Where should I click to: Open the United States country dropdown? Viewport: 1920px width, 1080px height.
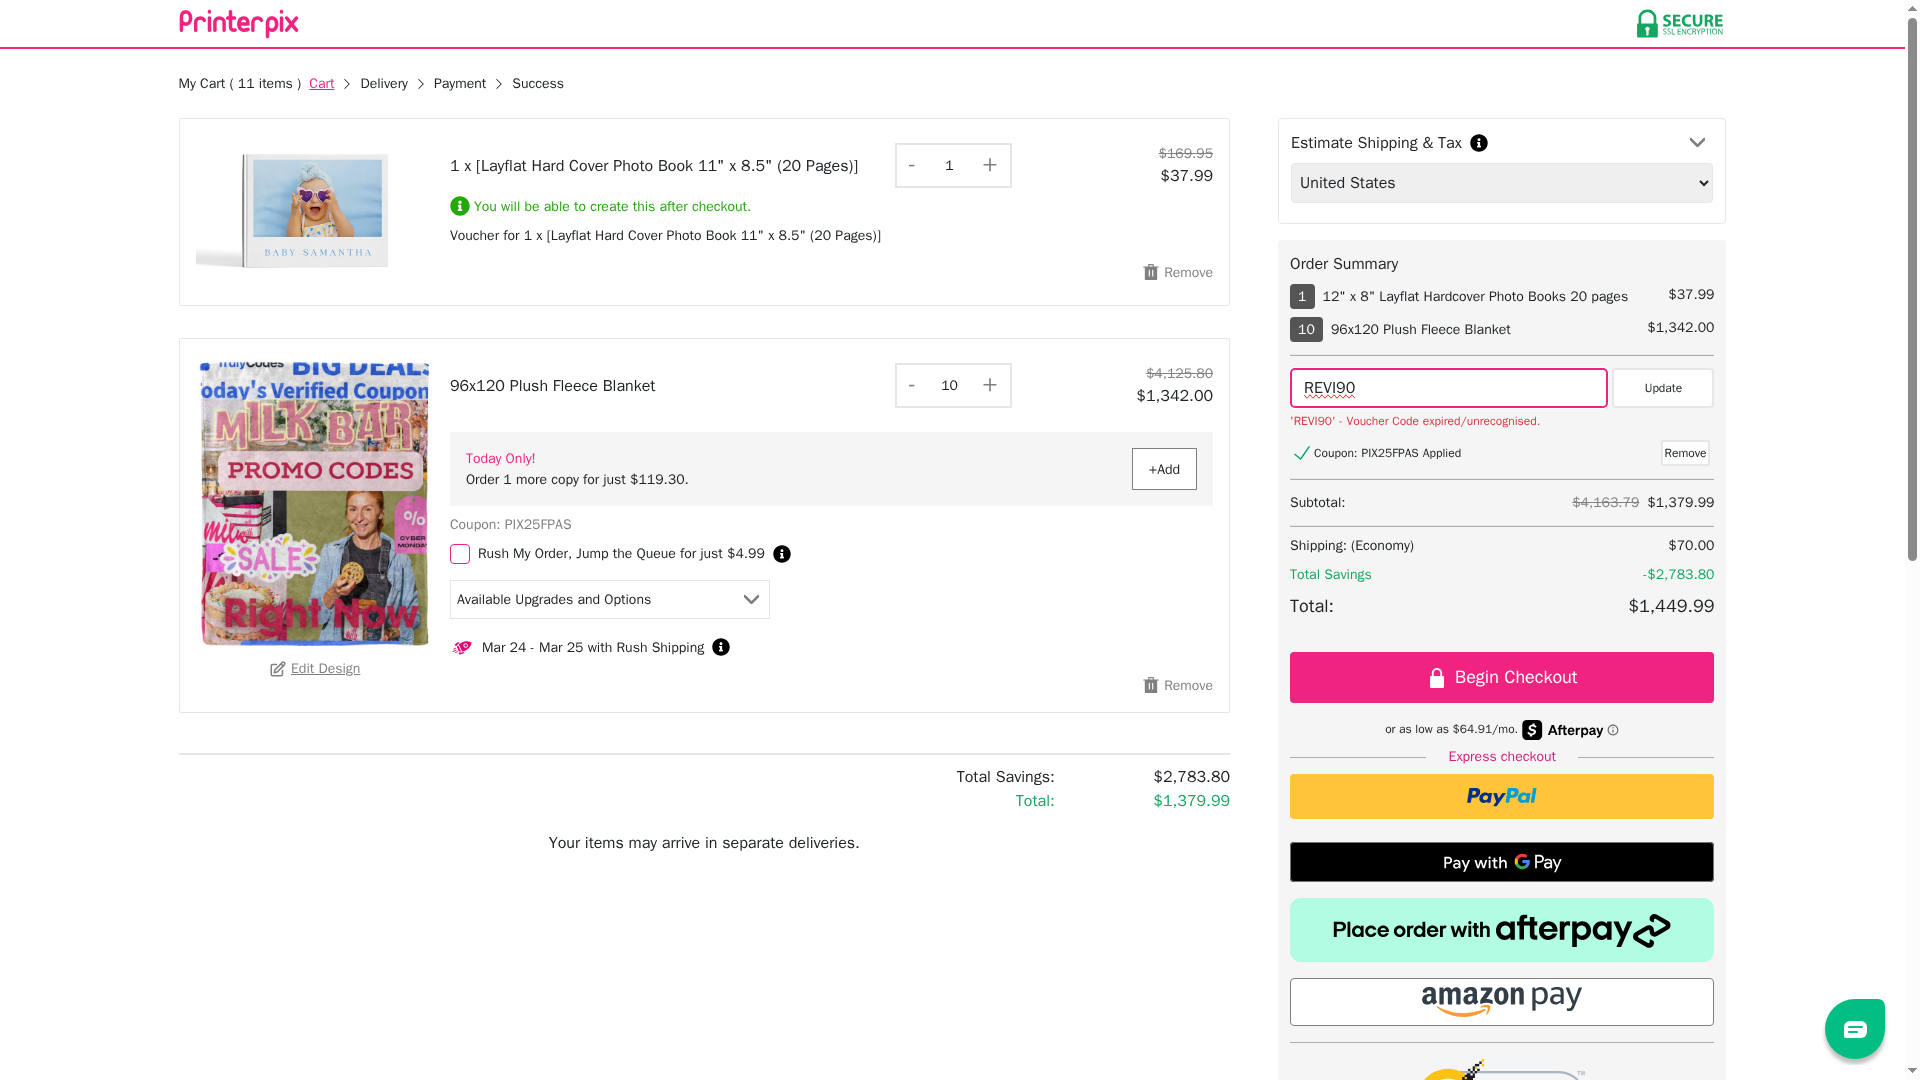coord(1501,183)
